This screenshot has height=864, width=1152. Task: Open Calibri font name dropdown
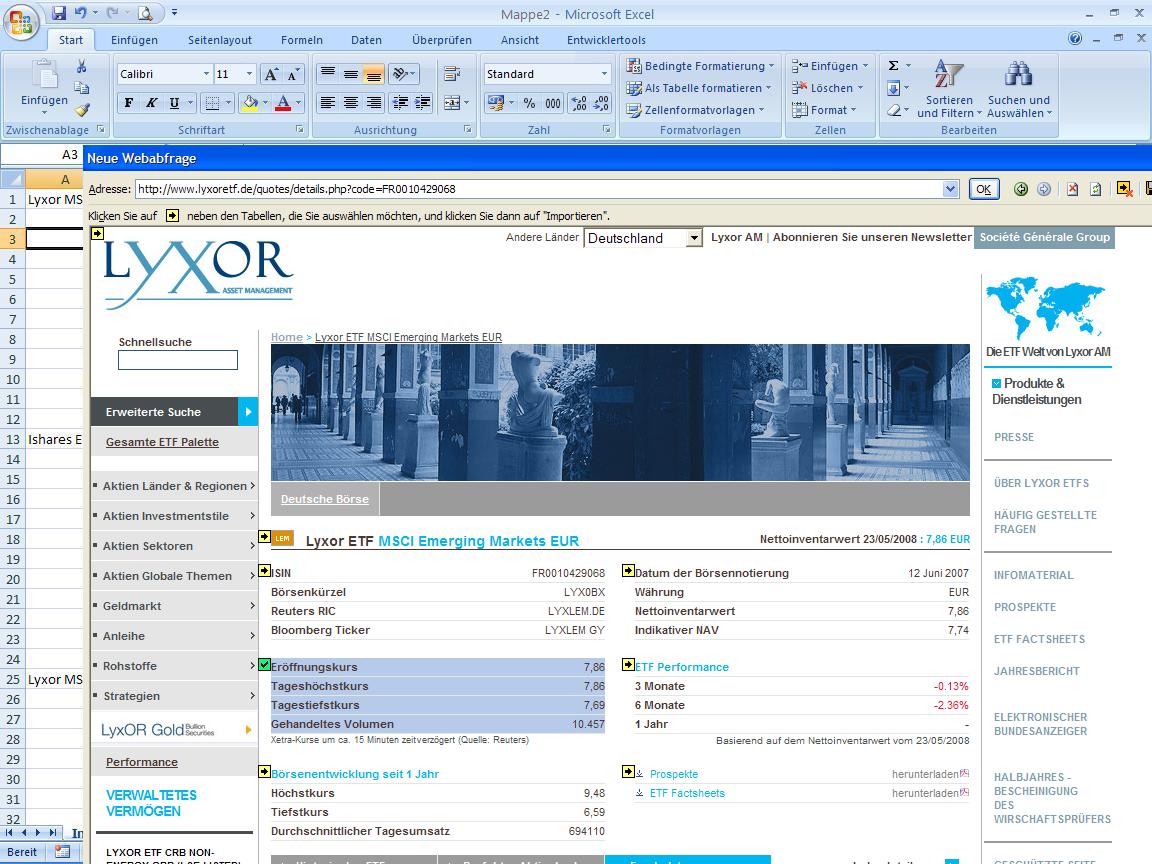pyautogui.click(x=206, y=74)
